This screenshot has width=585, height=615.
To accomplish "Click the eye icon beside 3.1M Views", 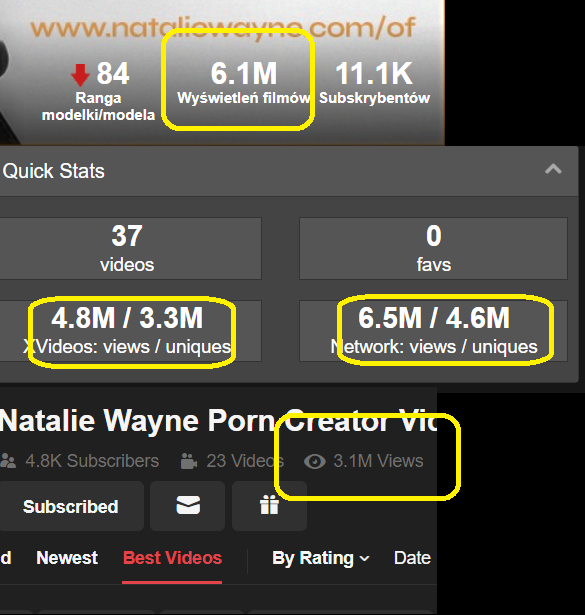I will (x=314, y=461).
